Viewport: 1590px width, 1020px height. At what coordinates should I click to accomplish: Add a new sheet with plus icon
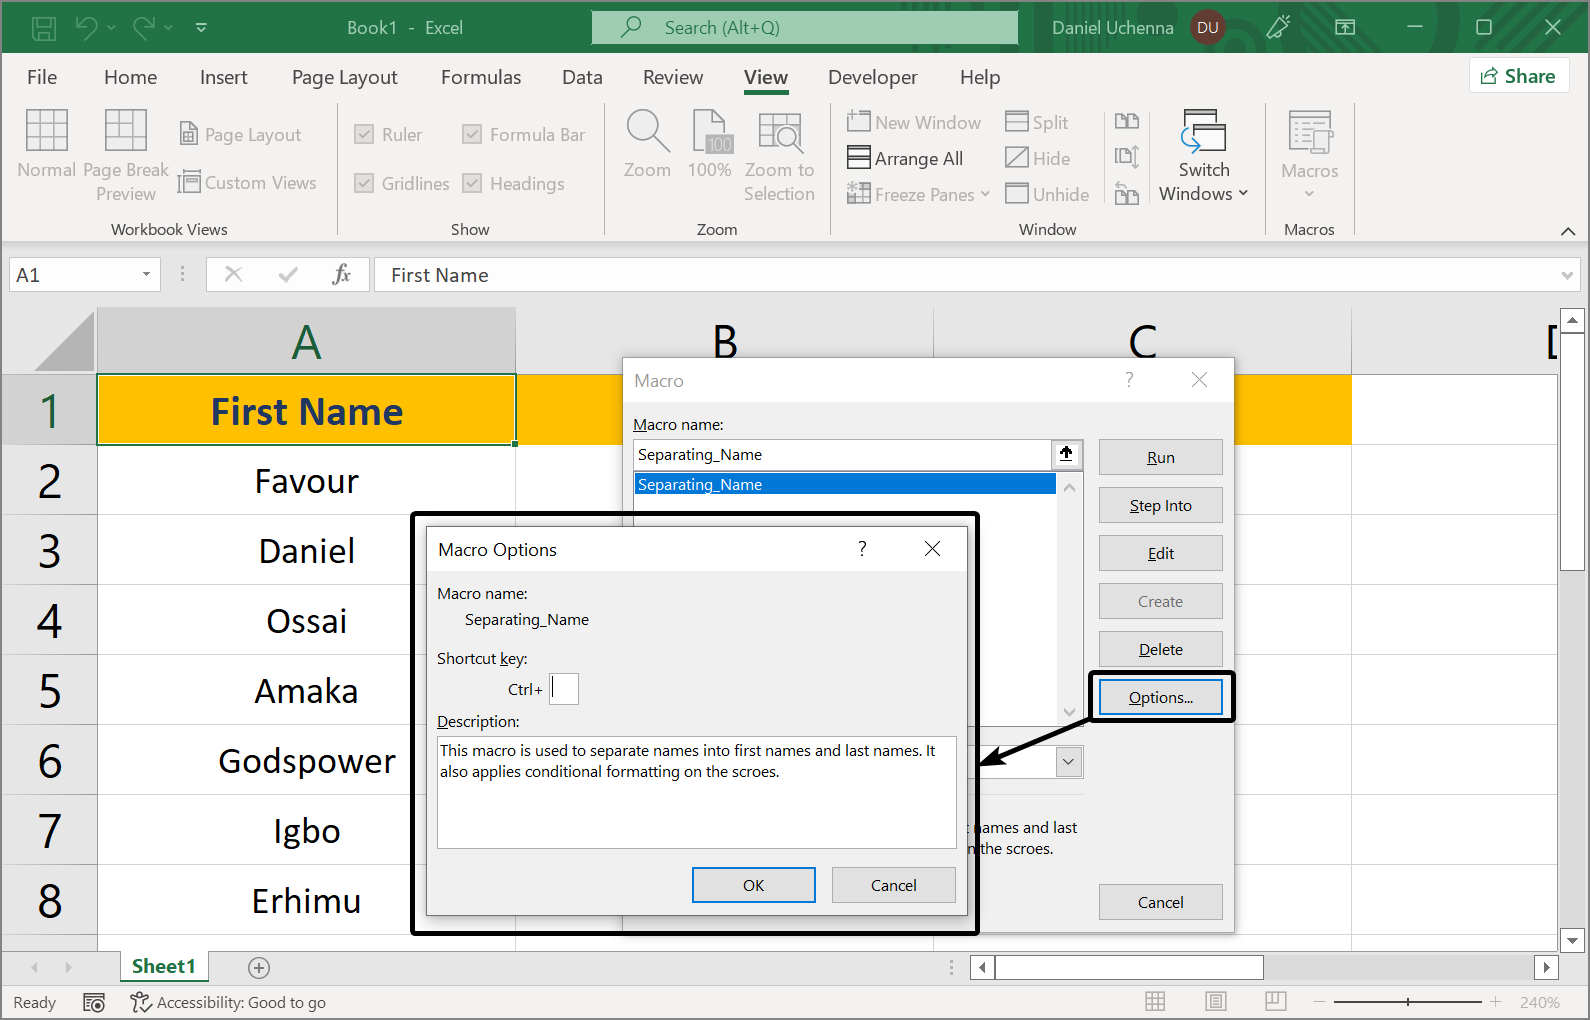click(259, 967)
